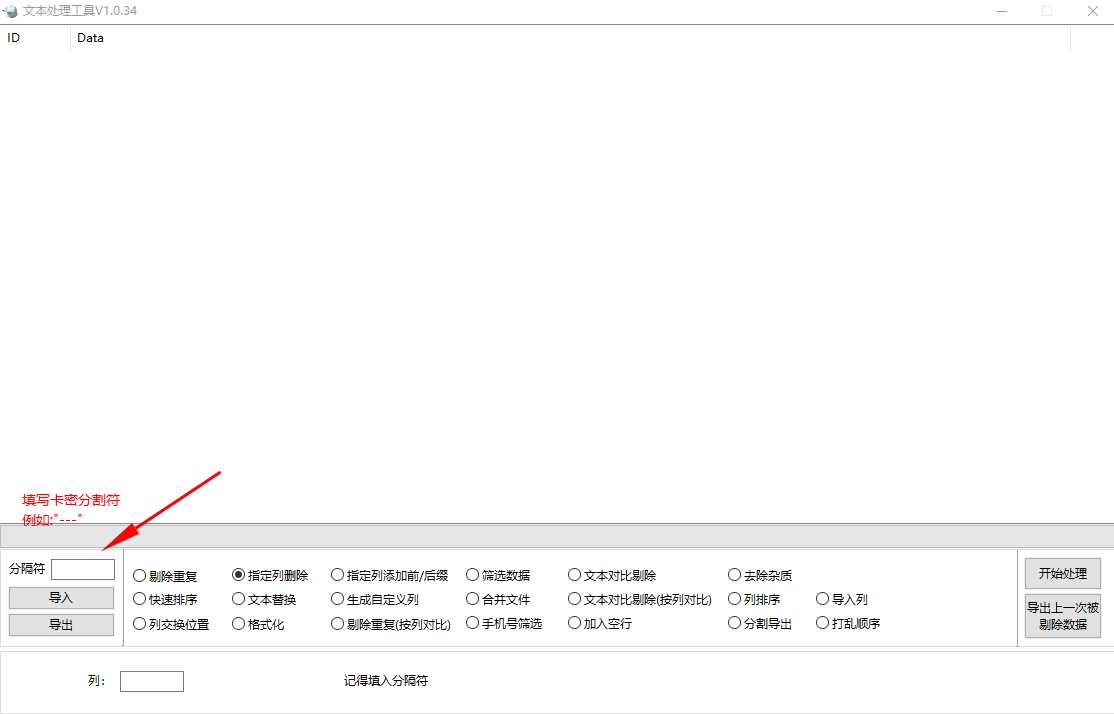The height and width of the screenshot is (714, 1114).
Task: Click the Data column header
Action: pyautogui.click(x=570, y=38)
